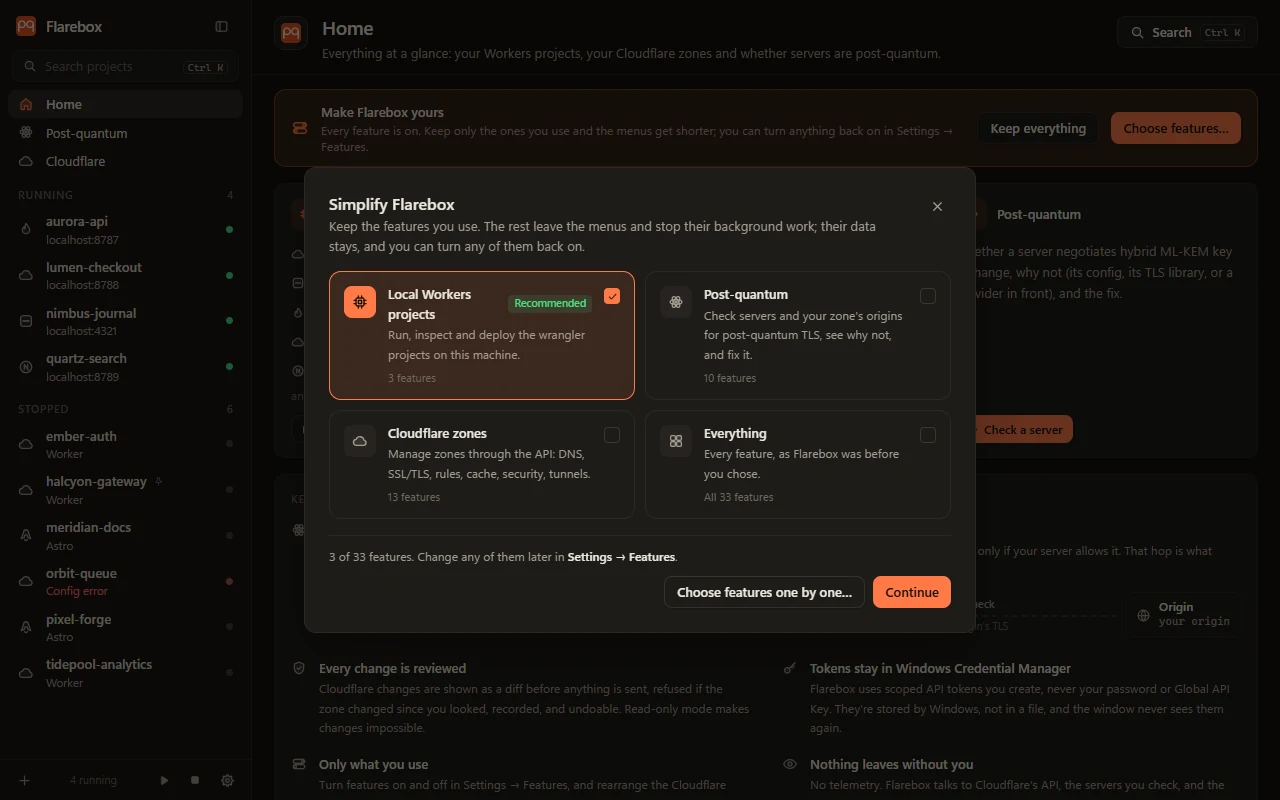The height and width of the screenshot is (800, 1280).
Task: Click the Recommended badge
Action: (x=550, y=303)
